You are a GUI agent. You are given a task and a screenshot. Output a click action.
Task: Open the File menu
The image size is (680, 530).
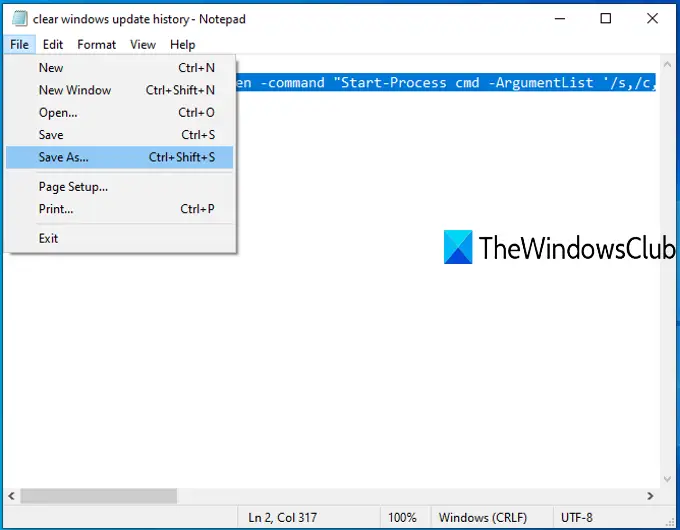(x=20, y=45)
